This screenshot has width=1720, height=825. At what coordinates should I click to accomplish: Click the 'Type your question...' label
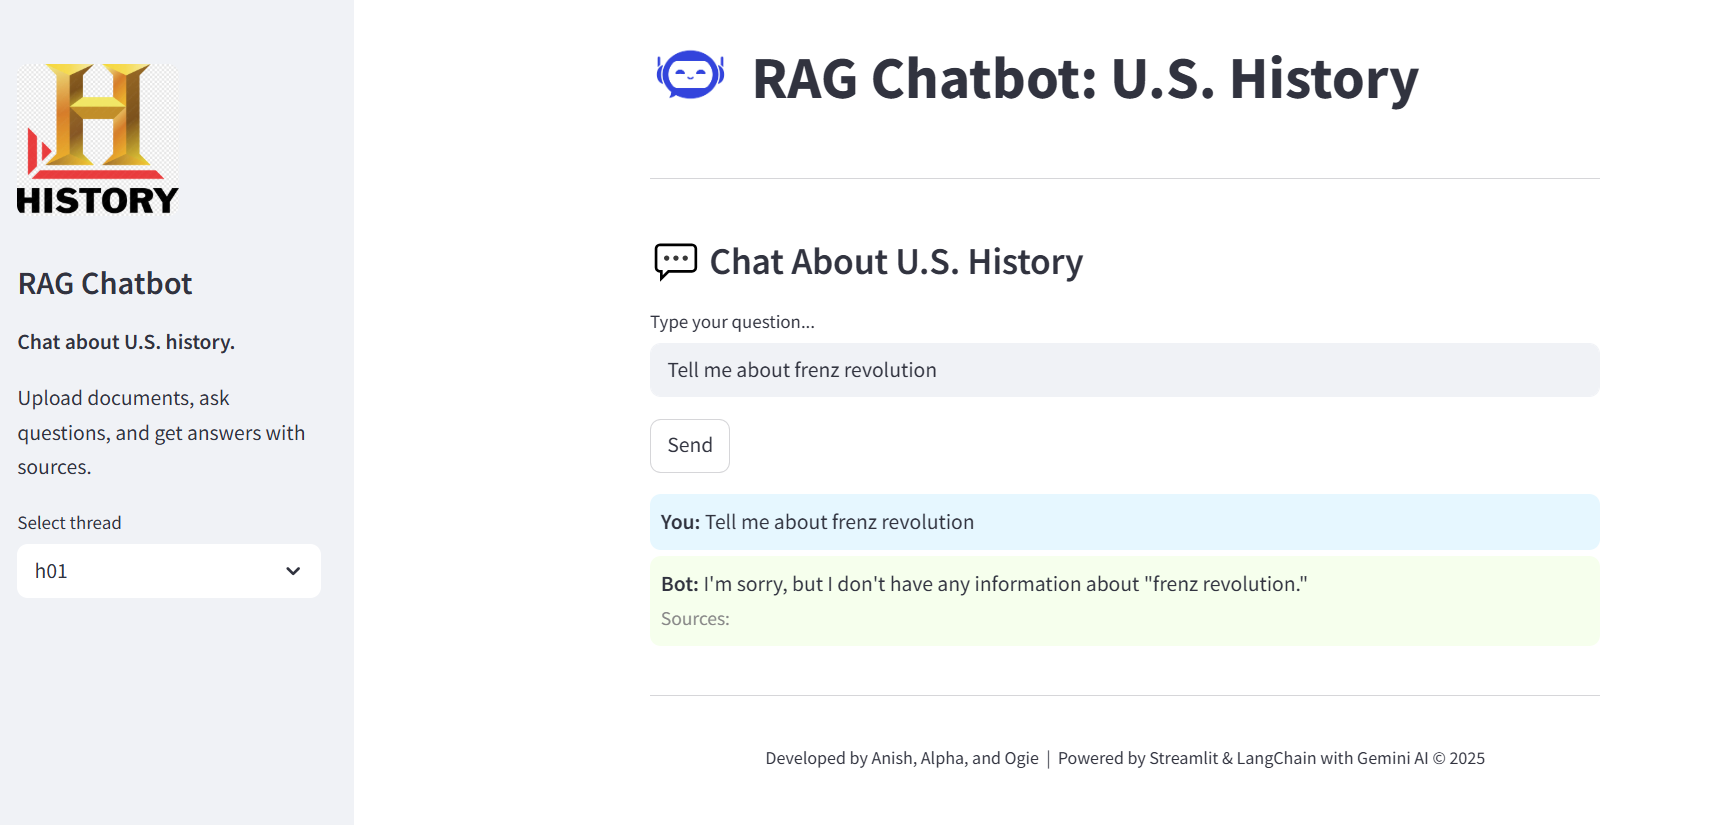pyautogui.click(x=732, y=322)
